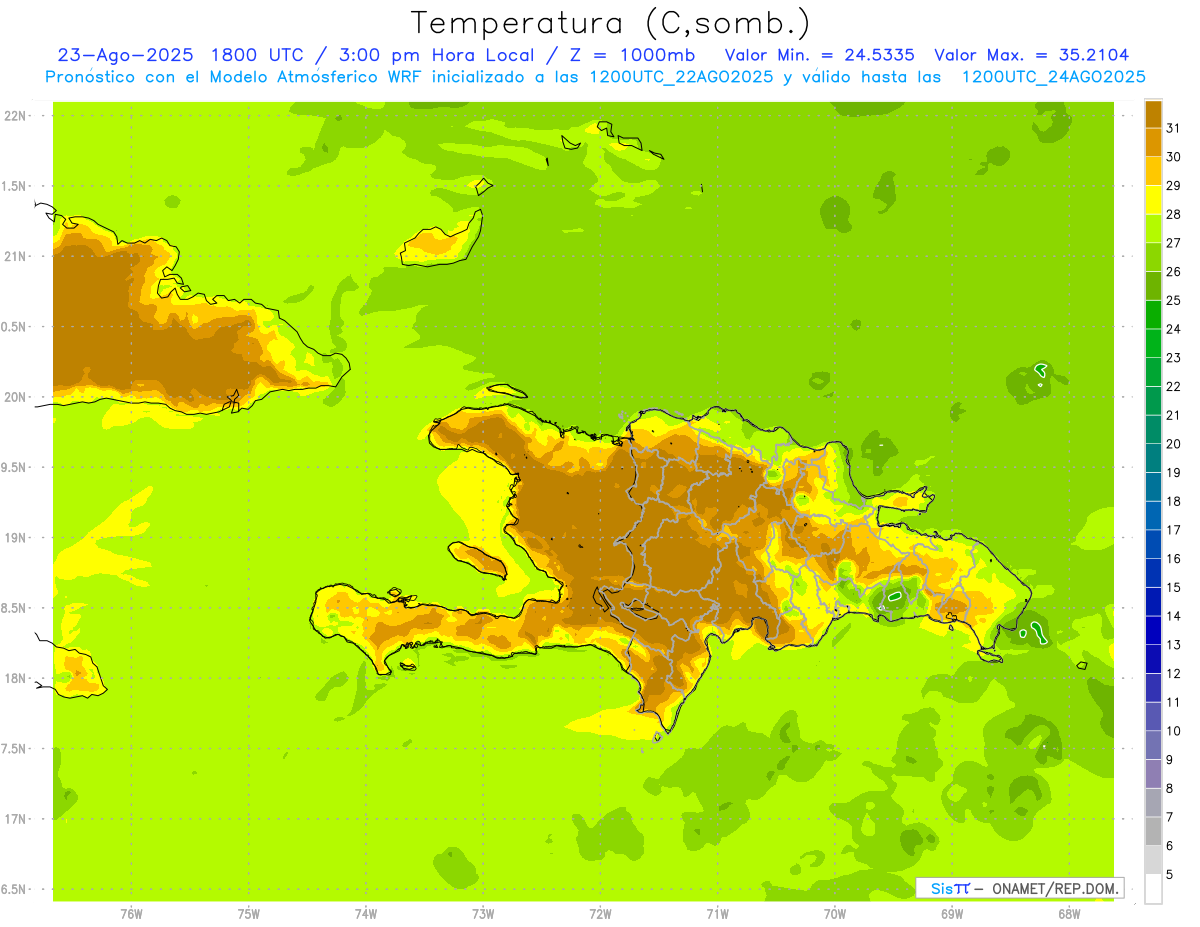Click the '75W' longitude axis label
Screen dimensions: 1200x927
coord(248,914)
